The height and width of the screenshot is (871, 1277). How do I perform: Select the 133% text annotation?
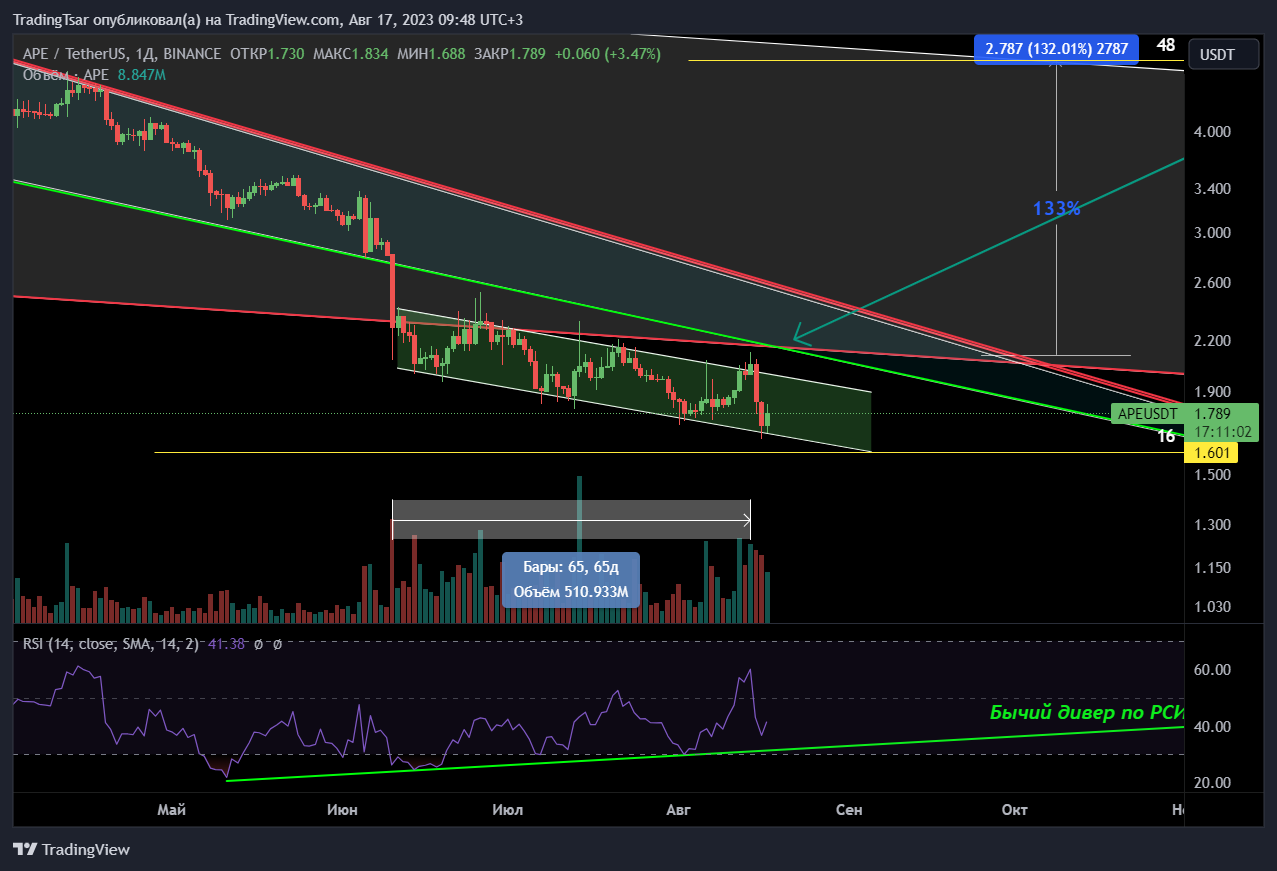pos(1056,209)
